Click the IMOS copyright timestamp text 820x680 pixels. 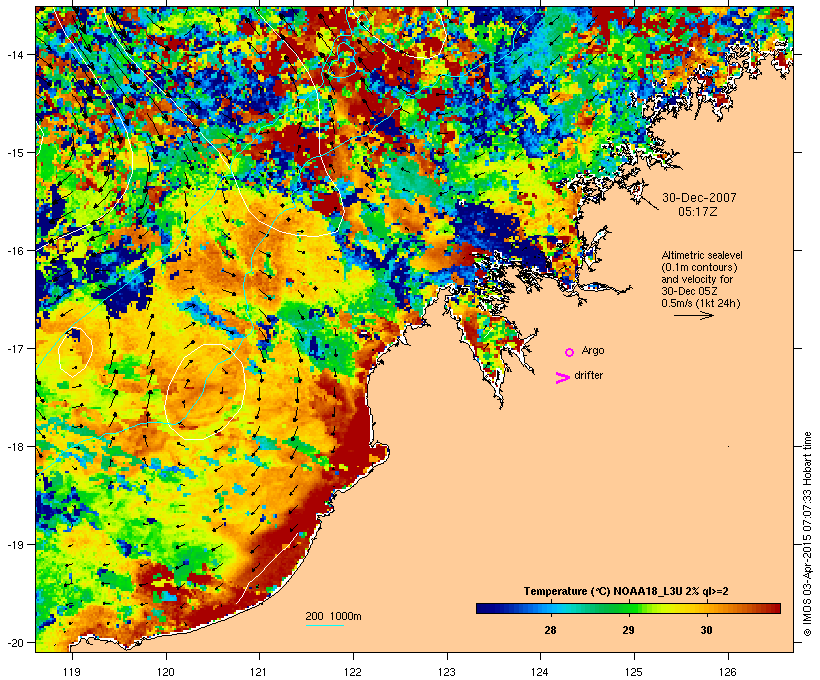807,534
